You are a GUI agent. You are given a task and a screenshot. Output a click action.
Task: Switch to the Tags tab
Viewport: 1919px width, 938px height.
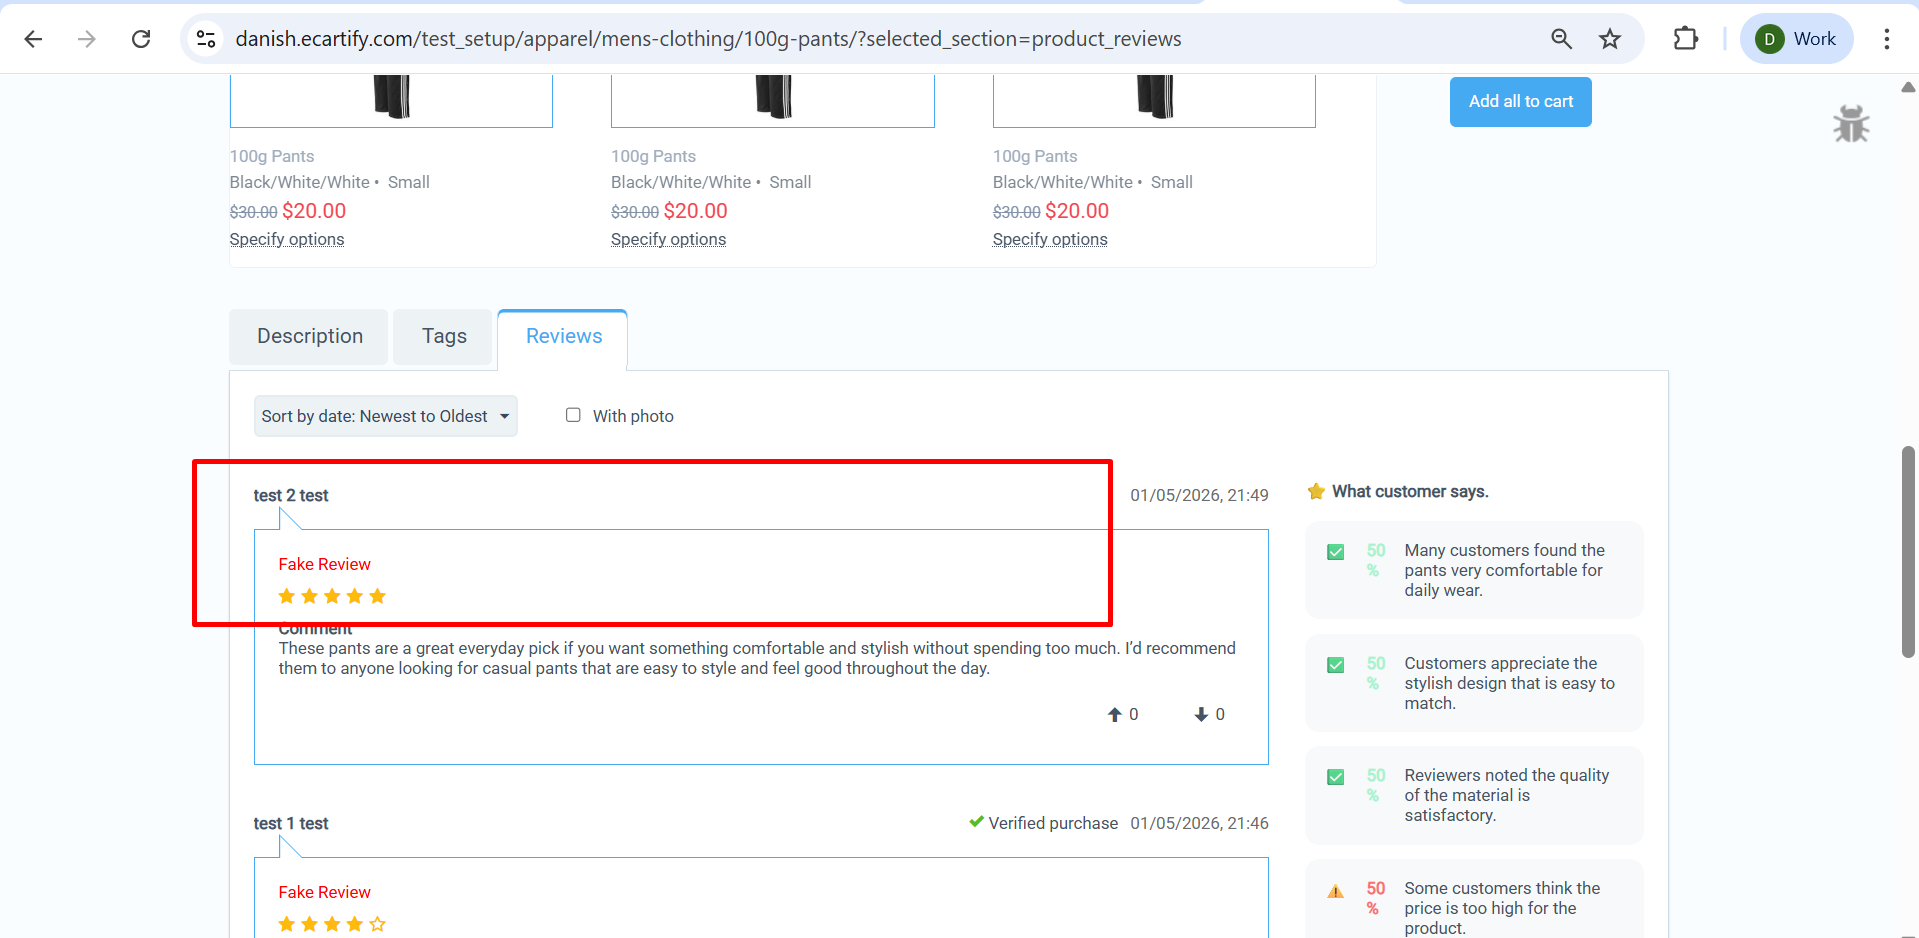(444, 337)
